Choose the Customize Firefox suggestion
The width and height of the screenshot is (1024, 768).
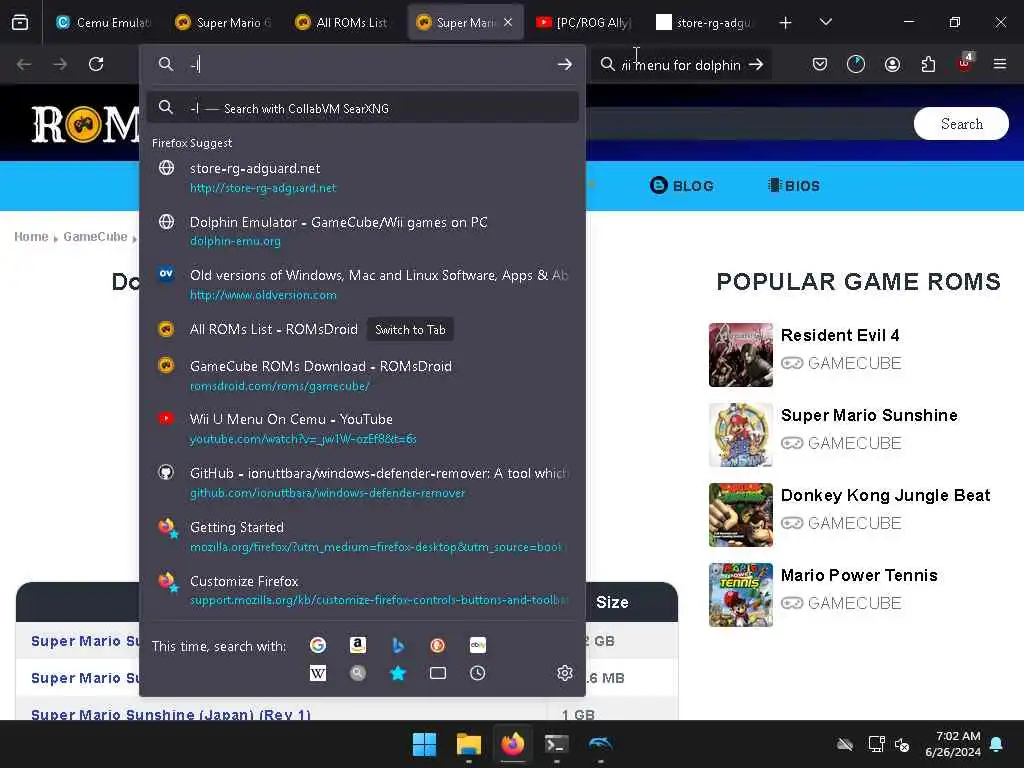362,590
